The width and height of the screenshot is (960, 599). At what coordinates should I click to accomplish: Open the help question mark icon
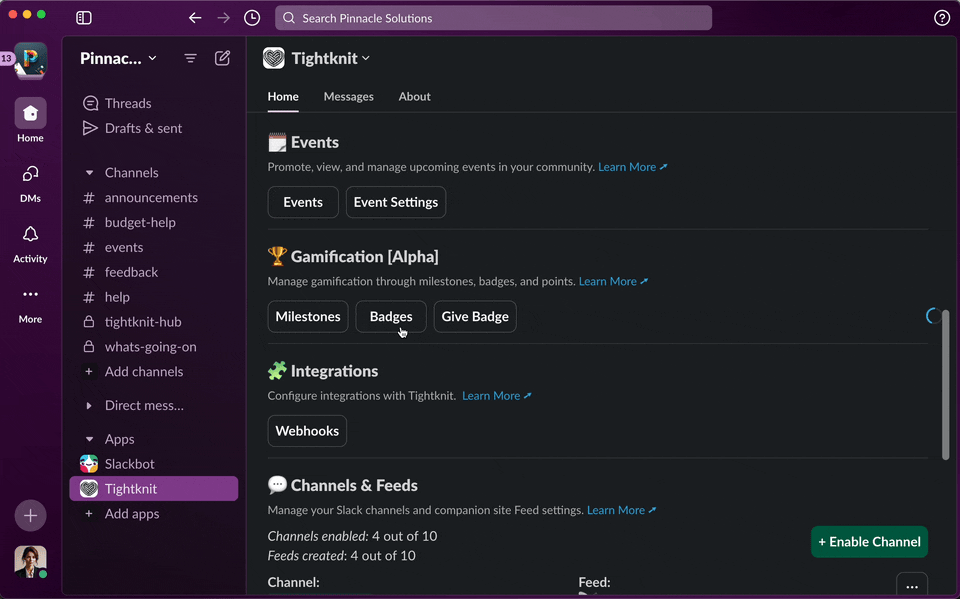[942, 18]
